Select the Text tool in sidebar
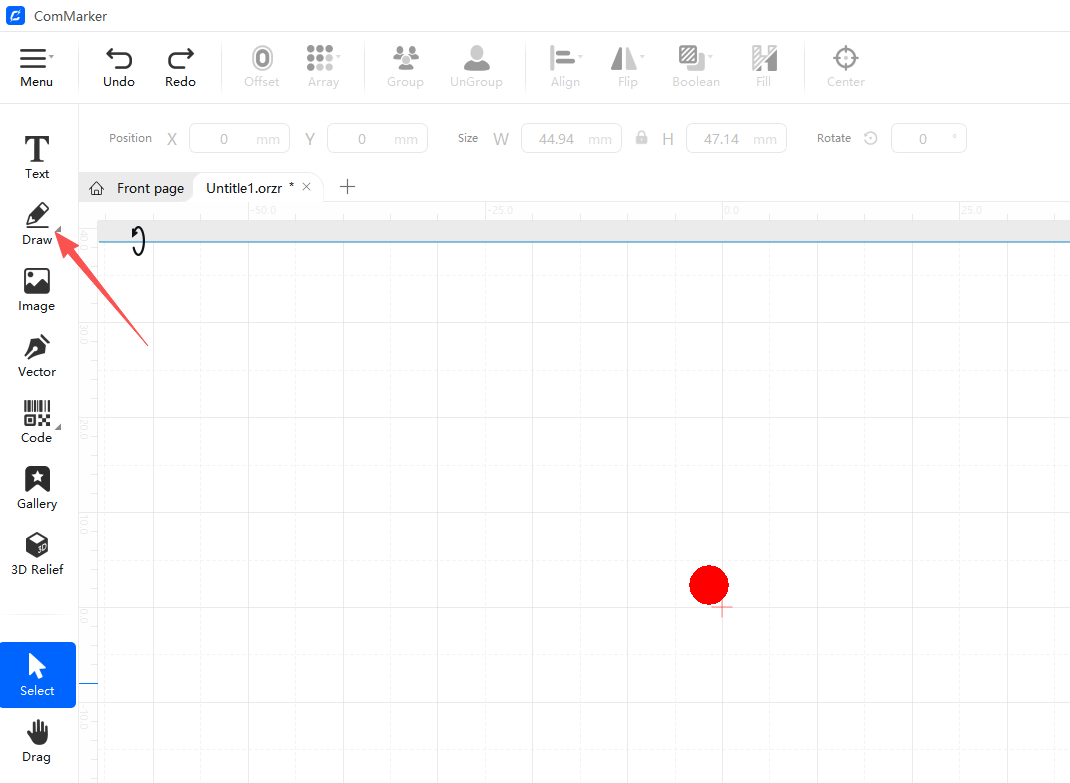The width and height of the screenshot is (1070, 783). click(37, 158)
